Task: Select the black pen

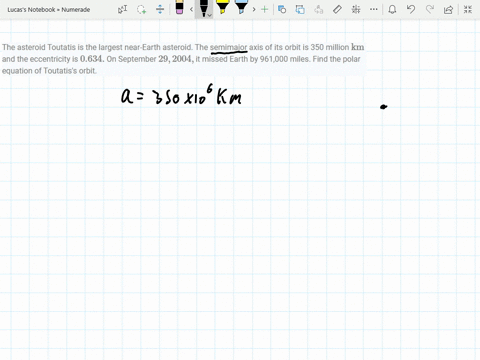Action: [x=203, y=8]
